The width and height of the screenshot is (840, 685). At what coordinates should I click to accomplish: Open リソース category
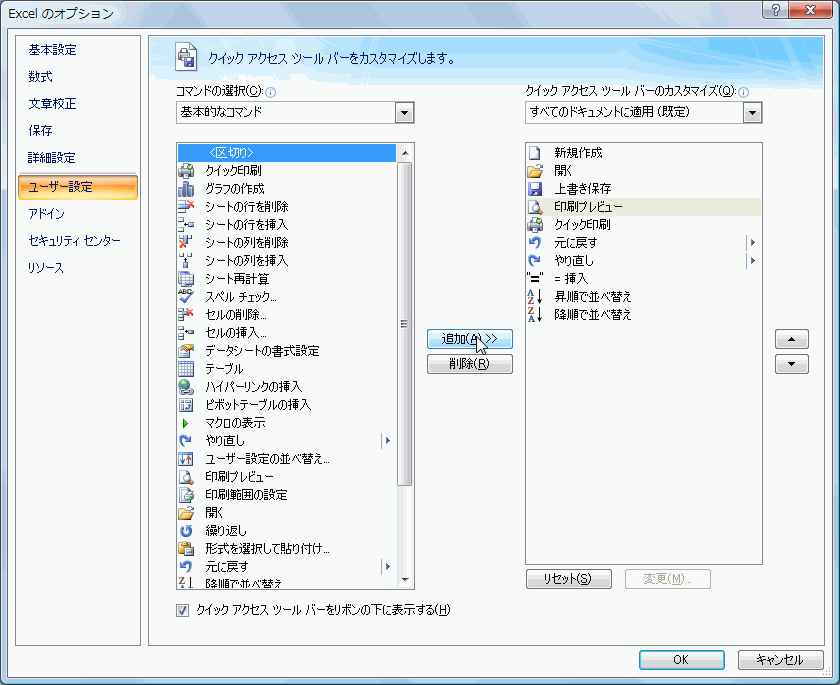pyautogui.click(x=46, y=268)
